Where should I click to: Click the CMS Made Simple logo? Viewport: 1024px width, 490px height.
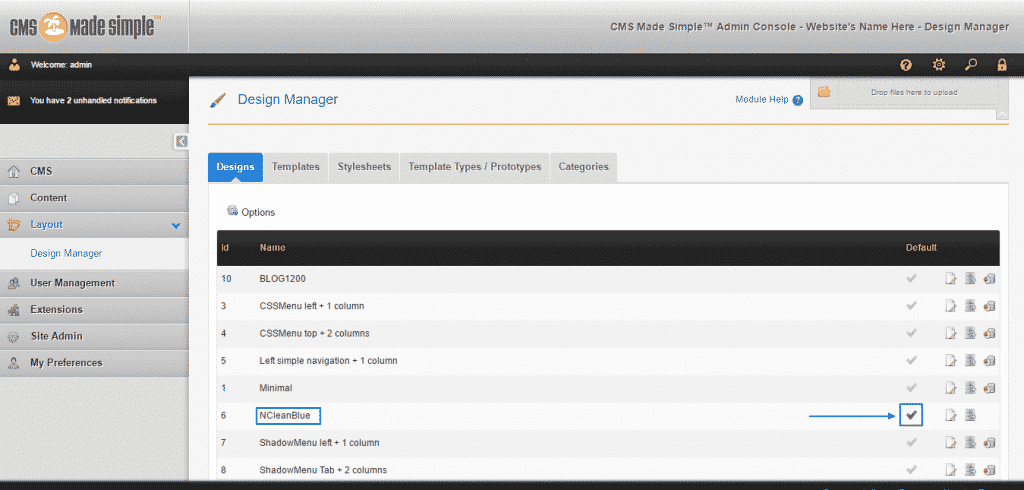coord(83,26)
